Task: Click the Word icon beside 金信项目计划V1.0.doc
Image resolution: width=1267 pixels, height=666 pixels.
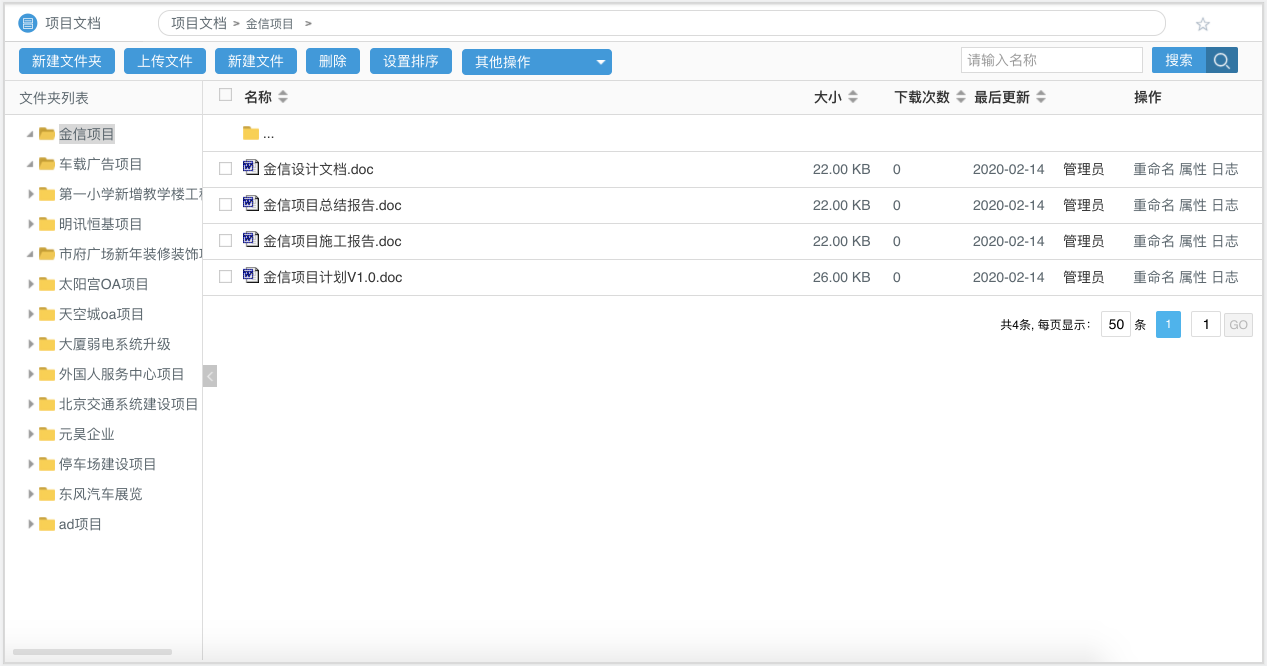Action: (251, 276)
